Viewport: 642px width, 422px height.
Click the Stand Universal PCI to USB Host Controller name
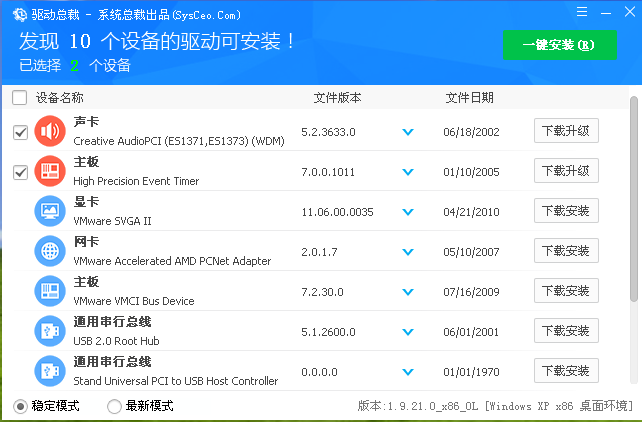176,381
